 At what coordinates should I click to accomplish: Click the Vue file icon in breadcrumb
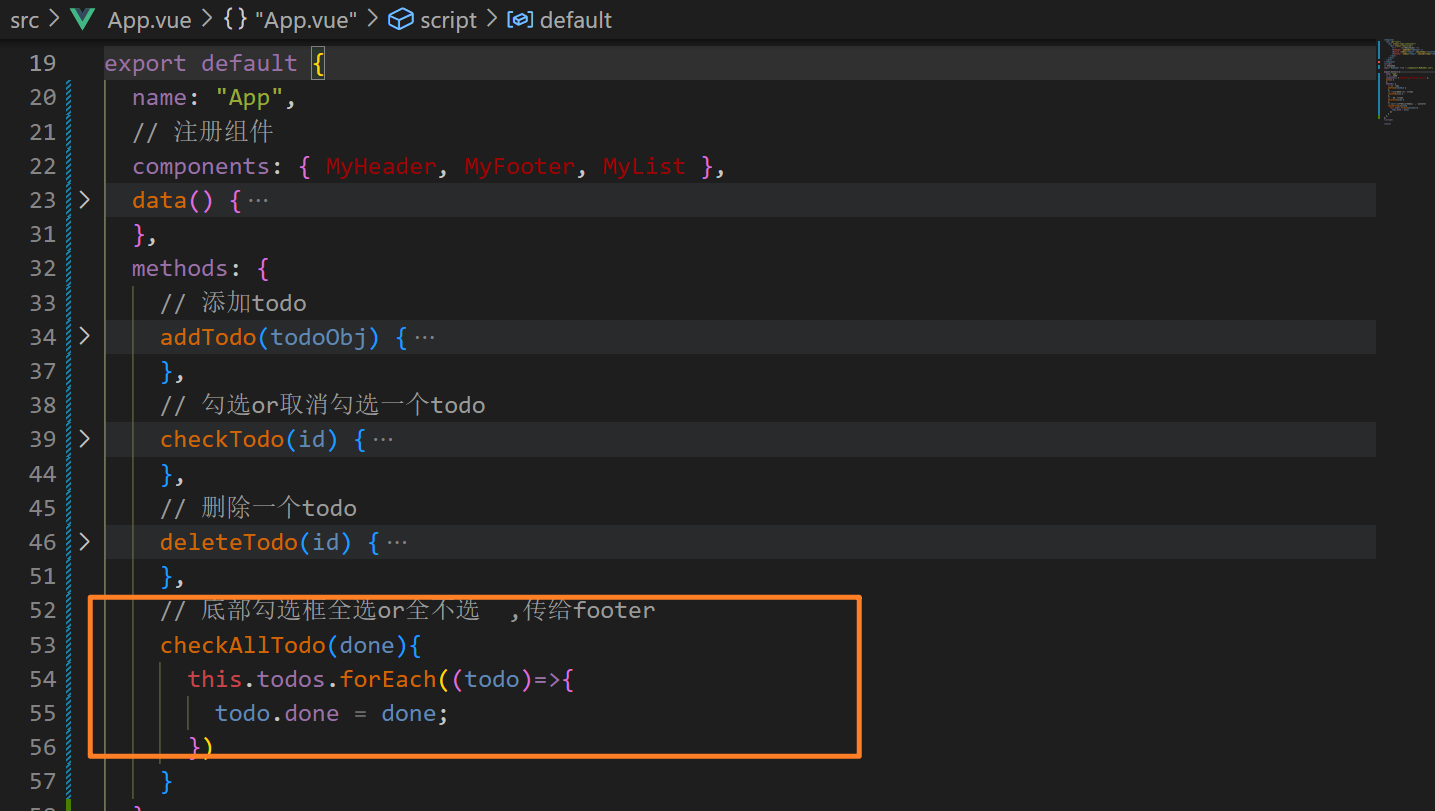click(83, 19)
